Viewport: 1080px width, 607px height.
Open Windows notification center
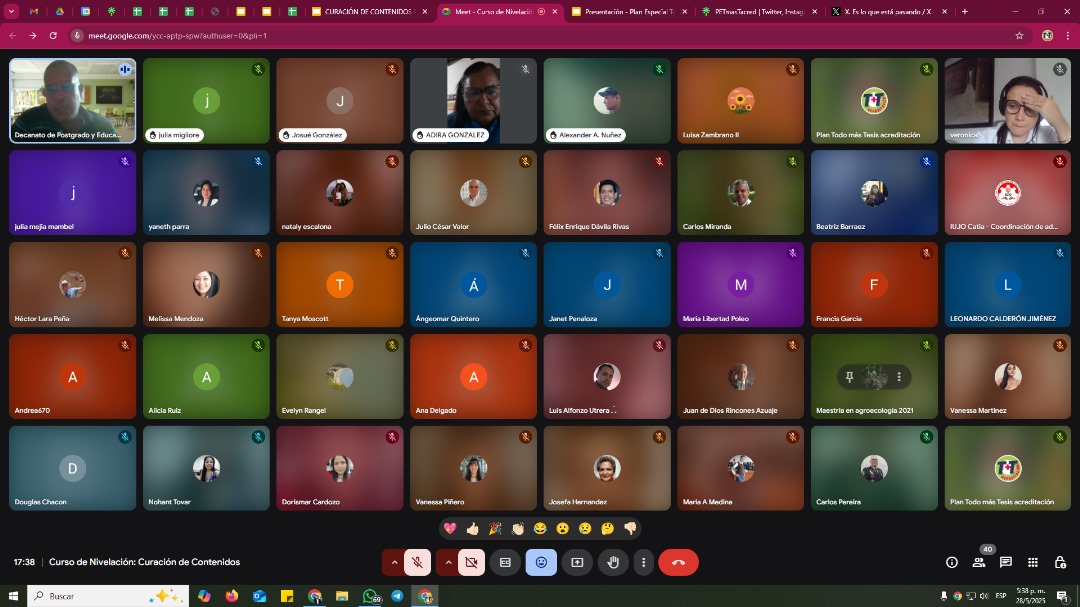click(1063, 596)
